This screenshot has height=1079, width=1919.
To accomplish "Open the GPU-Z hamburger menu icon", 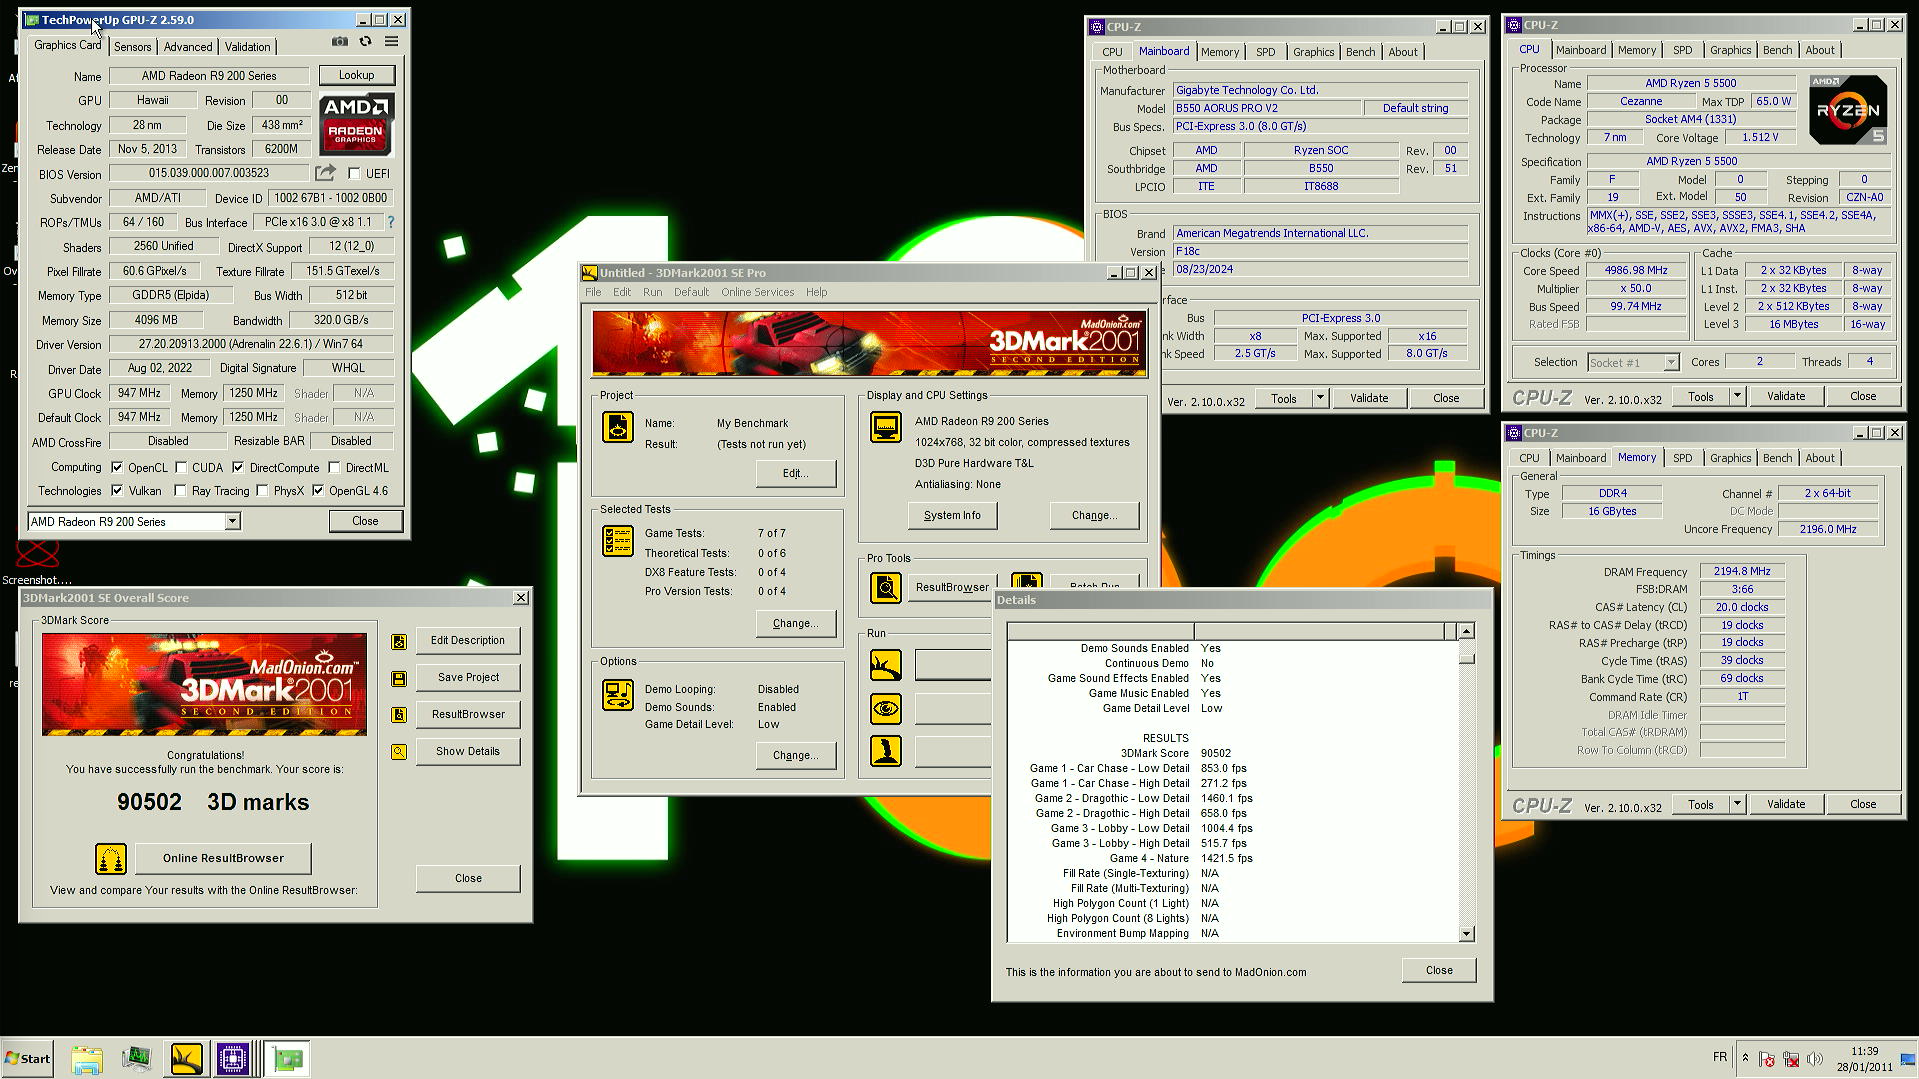I will click(392, 42).
